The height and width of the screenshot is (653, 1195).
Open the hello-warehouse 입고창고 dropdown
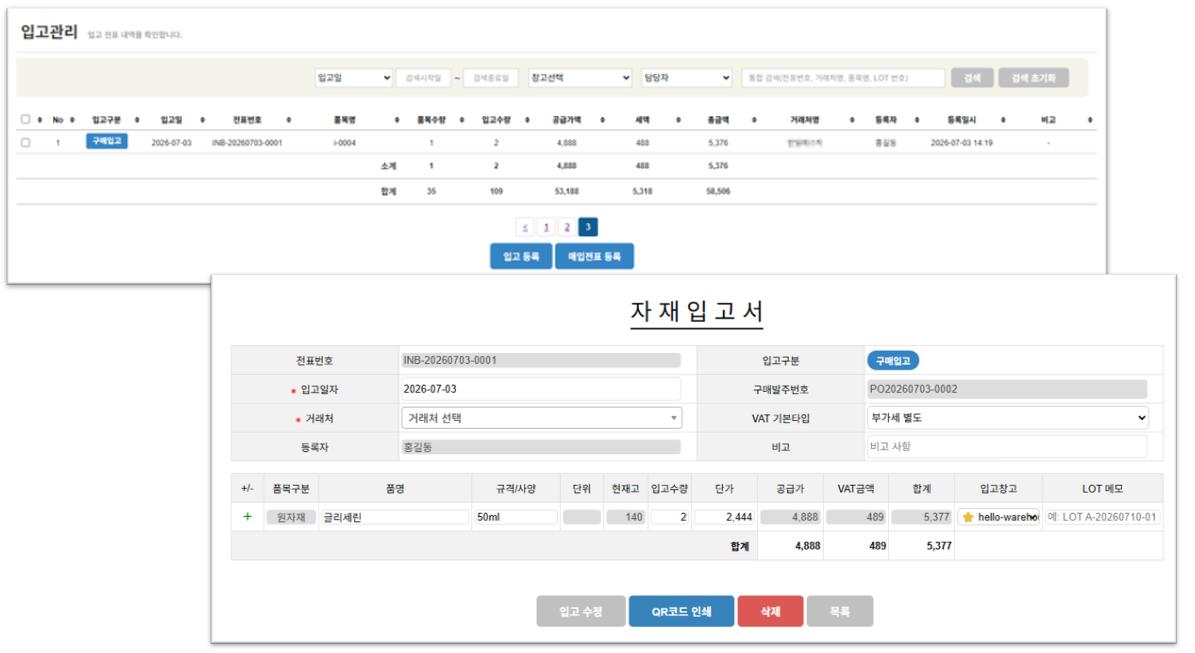point(999,517)
